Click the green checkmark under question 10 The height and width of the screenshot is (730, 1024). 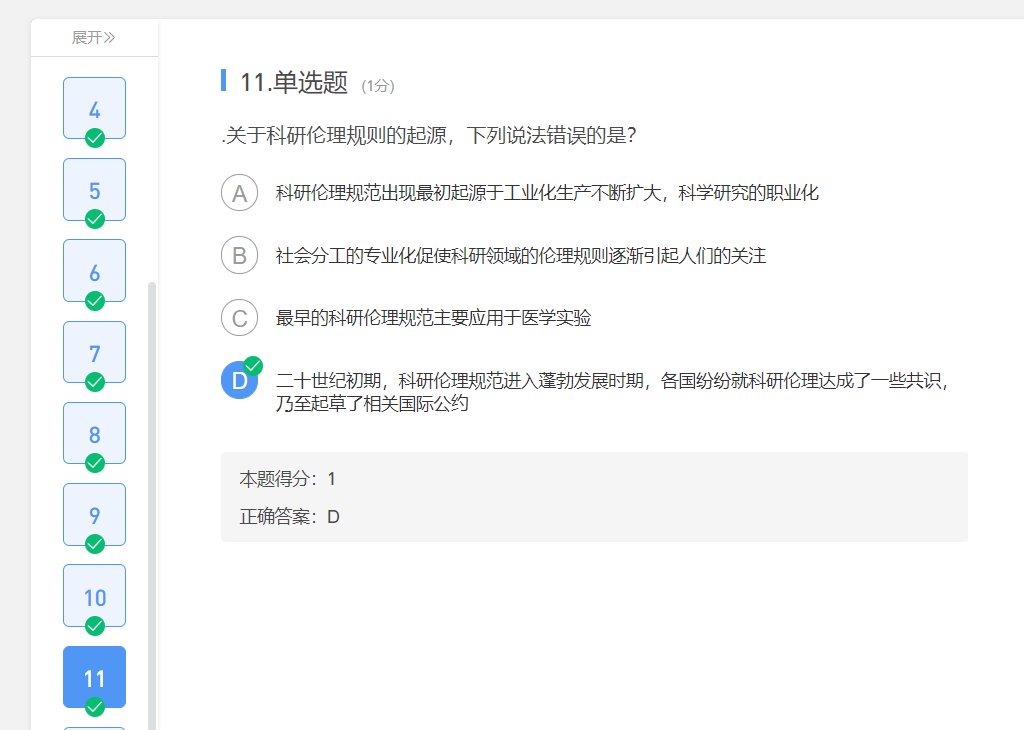[x=95, y=626]
